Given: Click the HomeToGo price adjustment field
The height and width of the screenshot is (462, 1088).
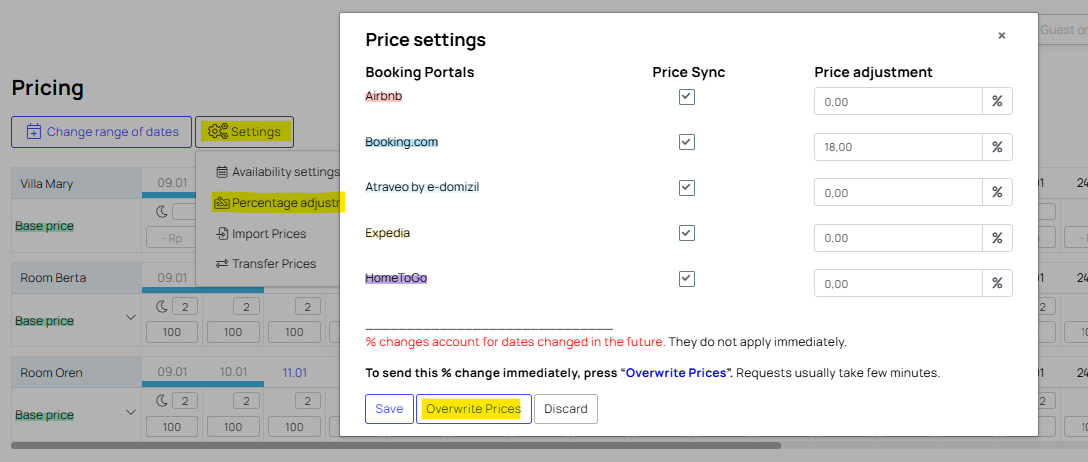Looking at the screenshot, I should (899, 283).
